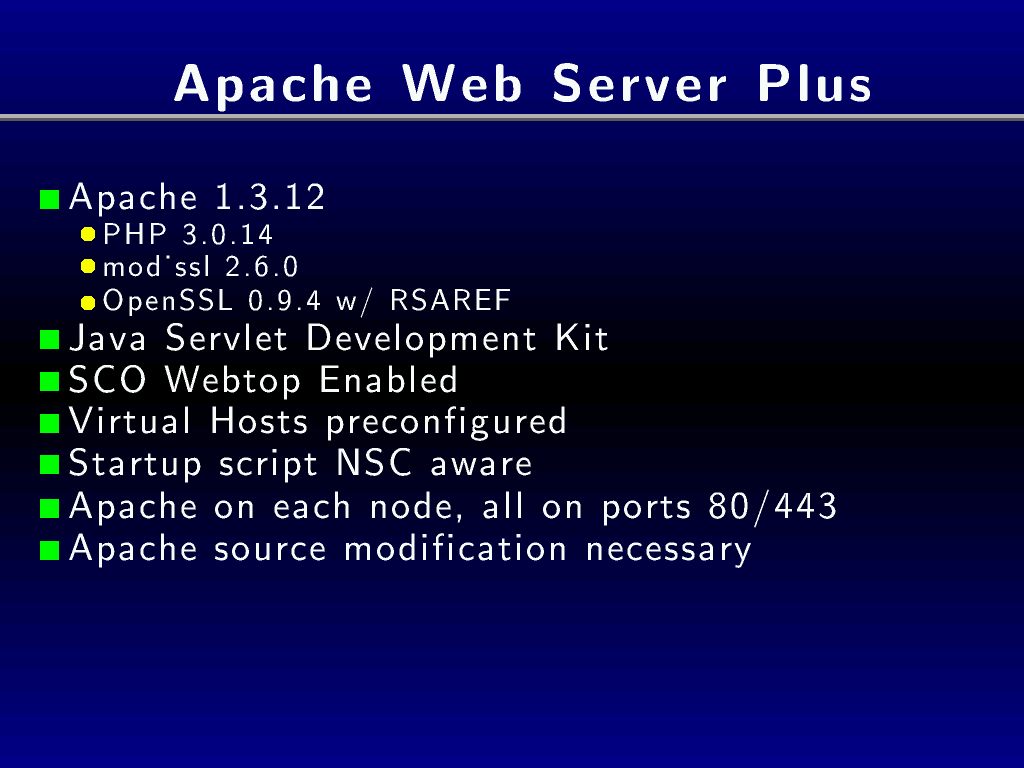
Task: Click the "SCO Webtop Enabled" bullet
Action: point(263,380)
